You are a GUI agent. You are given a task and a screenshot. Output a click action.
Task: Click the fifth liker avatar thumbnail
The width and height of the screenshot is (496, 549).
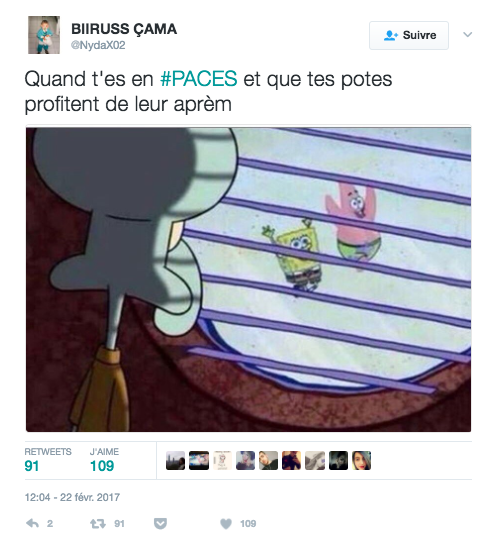(x=268, y=460)
